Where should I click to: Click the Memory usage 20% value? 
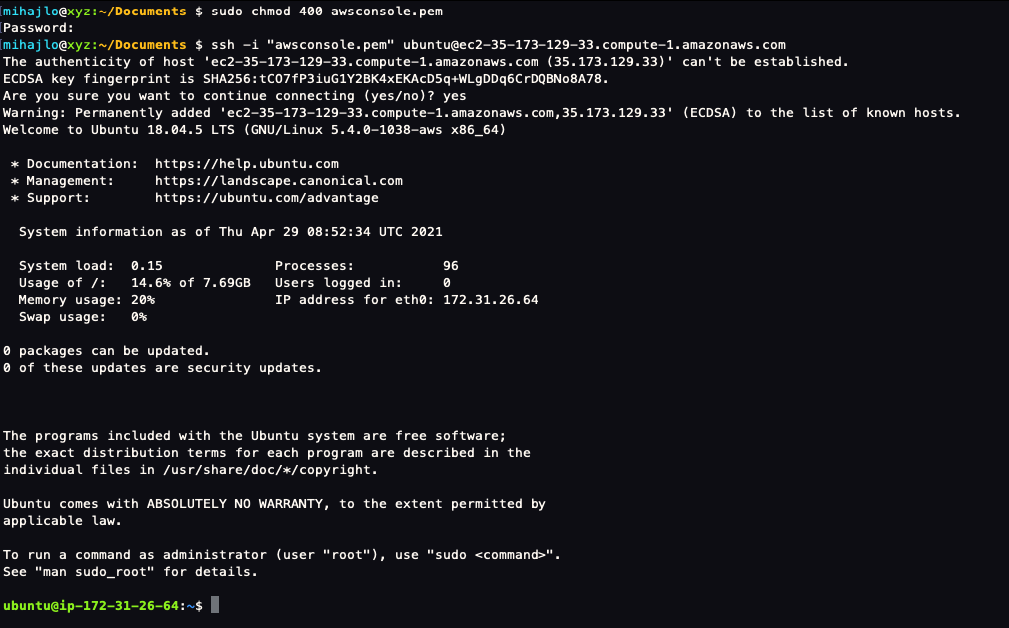(143, 300)
